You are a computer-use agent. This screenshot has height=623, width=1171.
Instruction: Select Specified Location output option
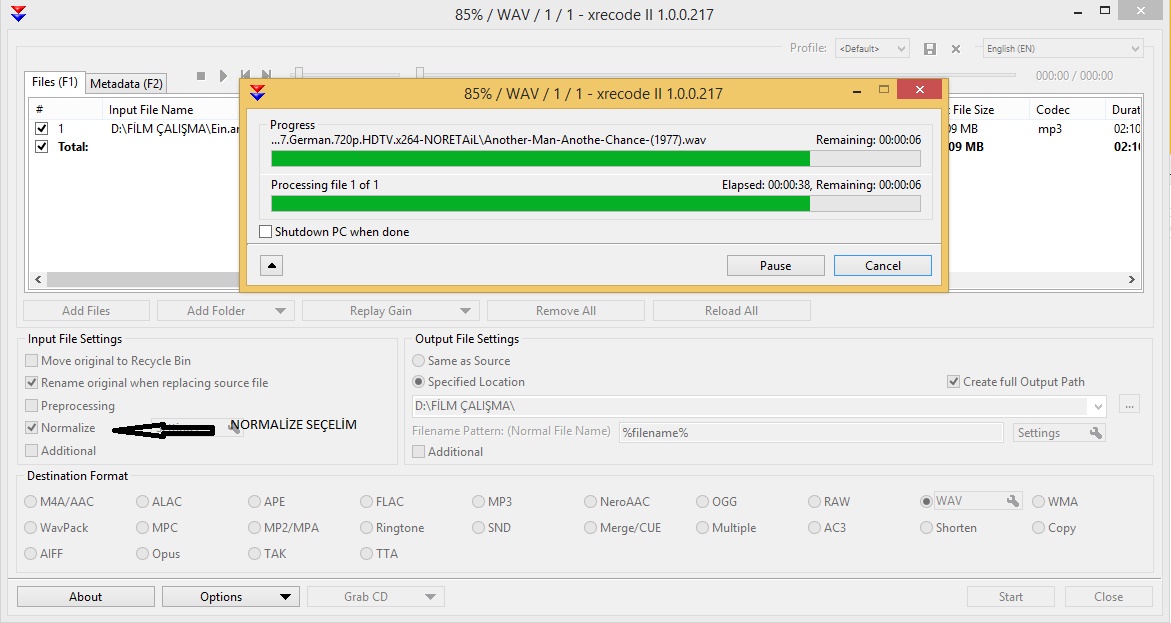pyautogui.click(x=419, y=382)
